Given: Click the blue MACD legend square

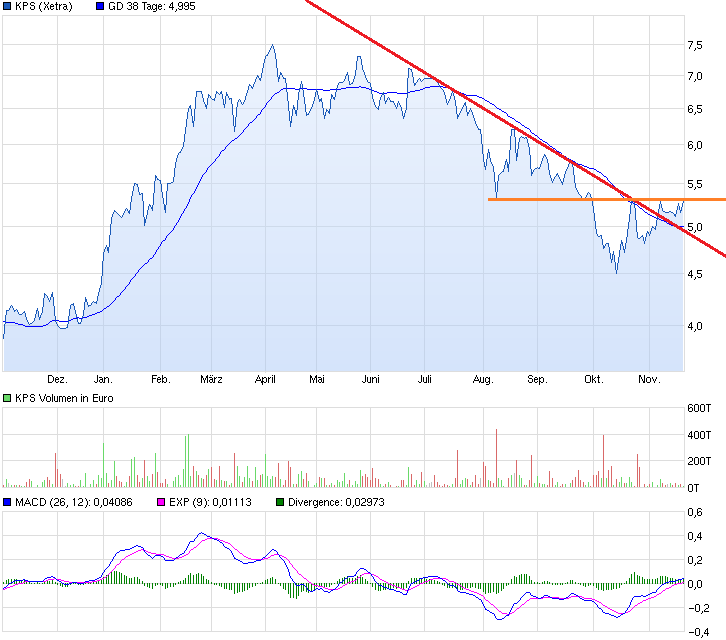Looking at the screenshot, I should click(8, 503).
